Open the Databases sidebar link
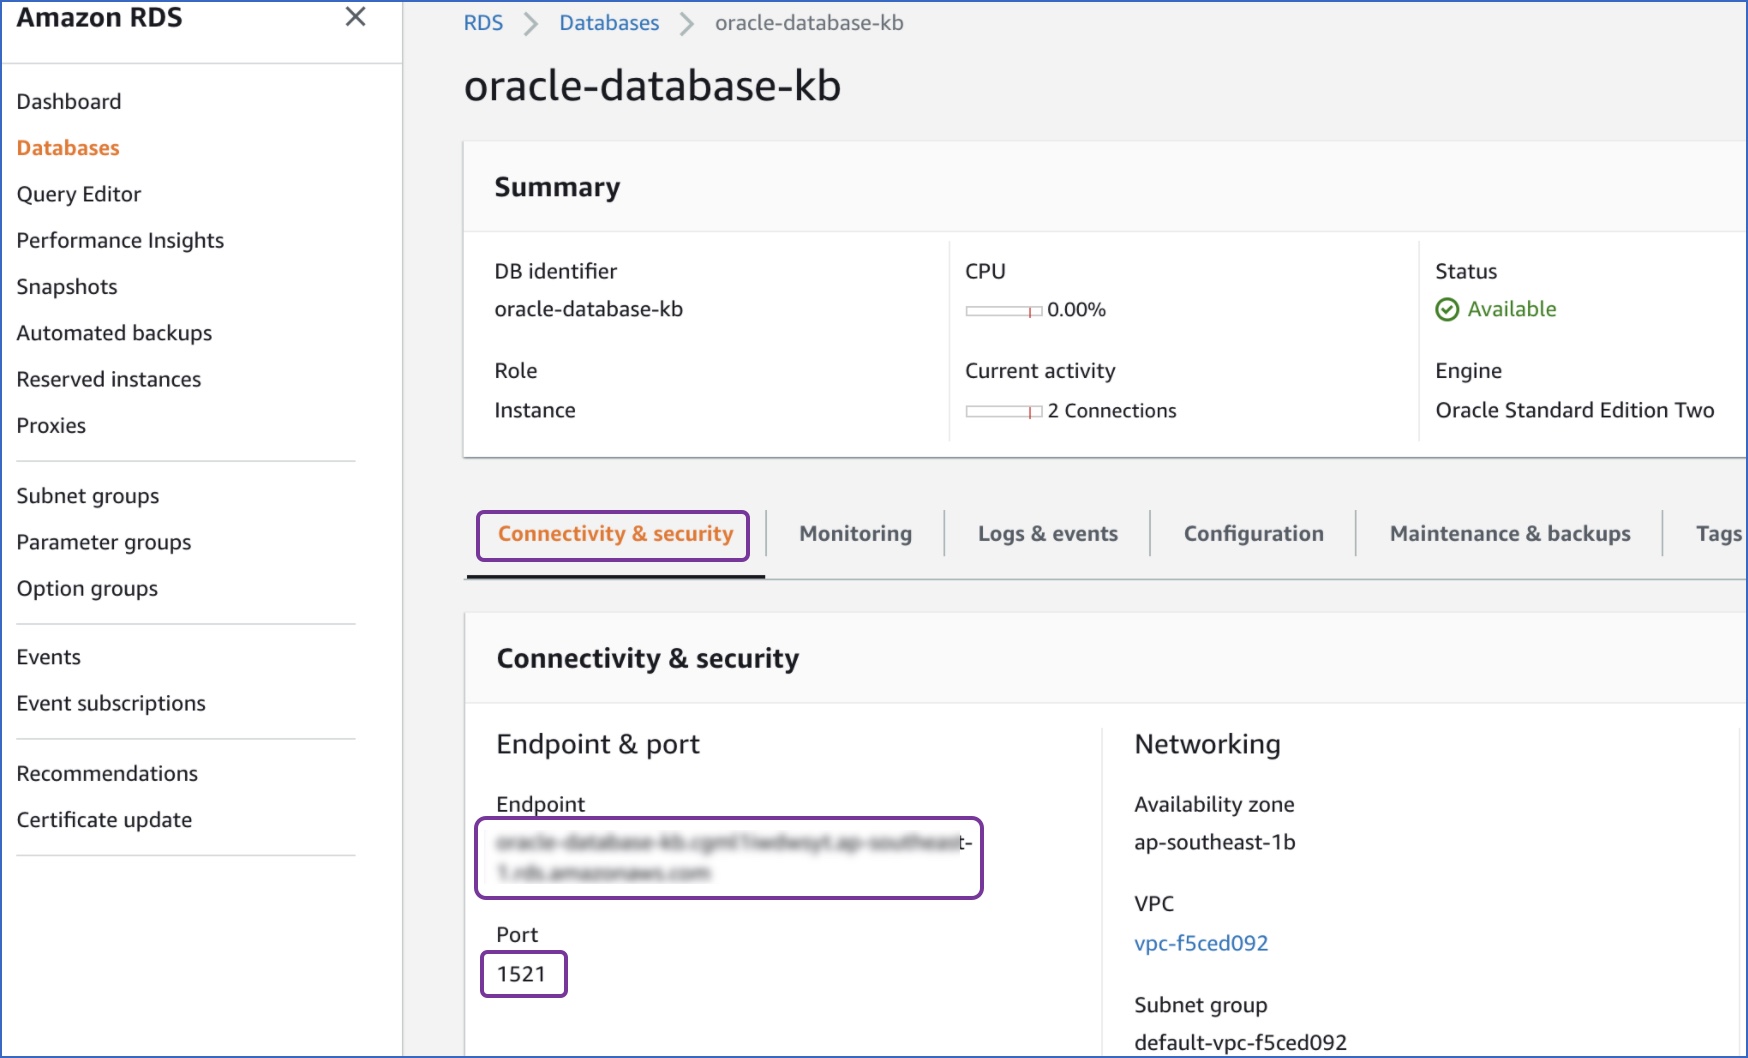This screenshot has height=1058, width=1748. [68, 148]
